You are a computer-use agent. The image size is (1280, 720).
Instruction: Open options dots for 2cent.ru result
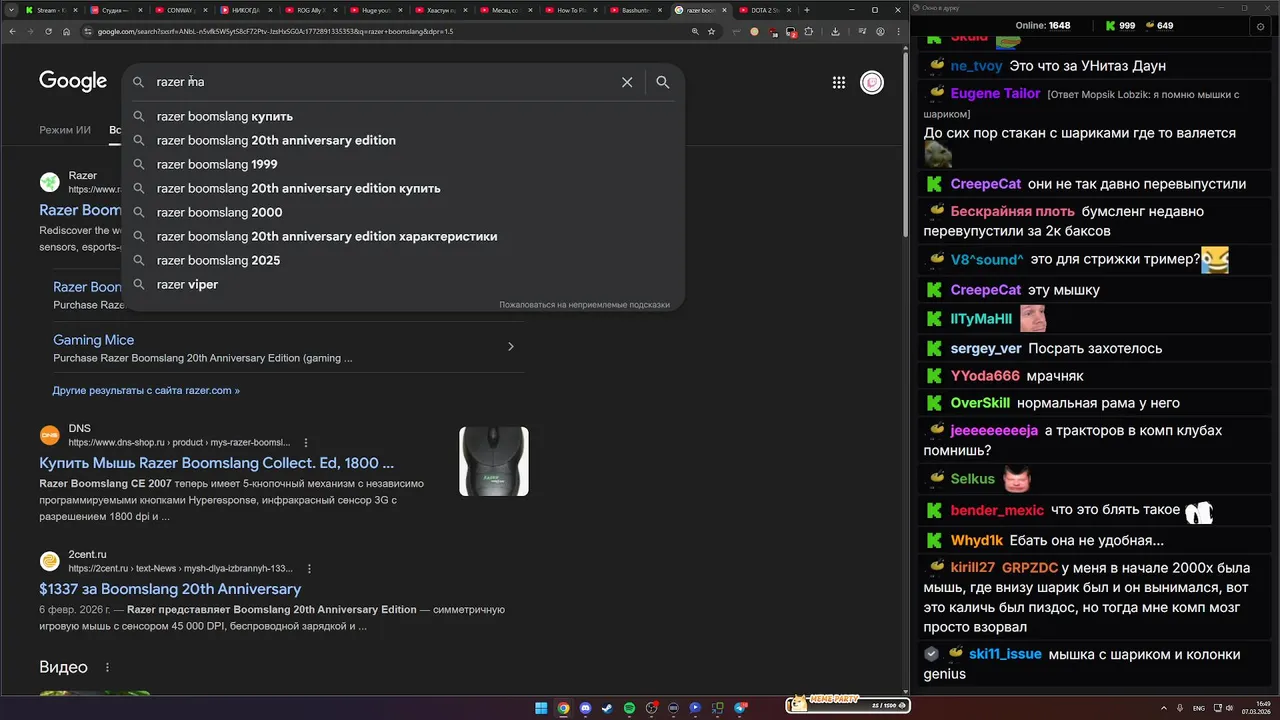[309, 569]
